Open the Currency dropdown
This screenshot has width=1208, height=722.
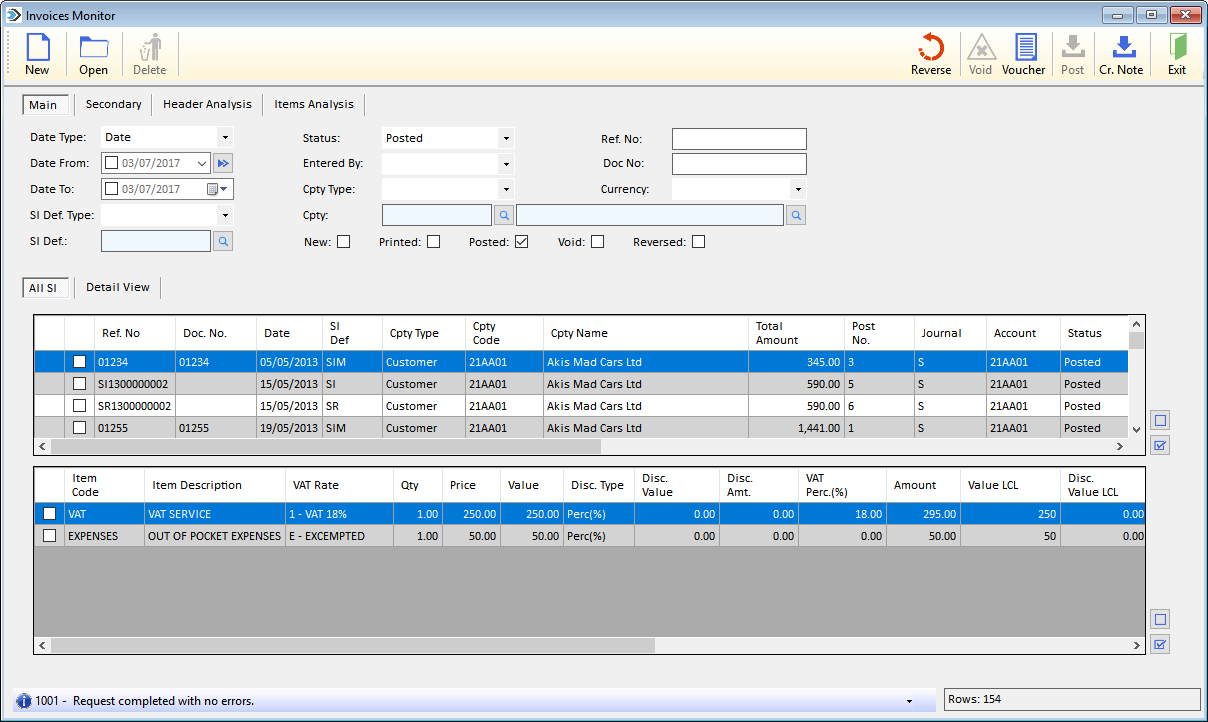[x=797, y=188]
